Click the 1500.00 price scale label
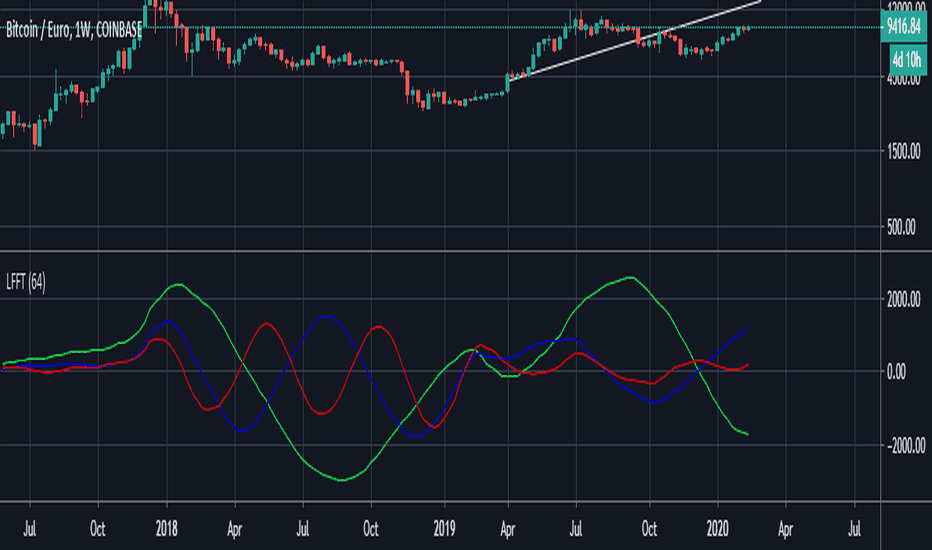Viewport: 932px width, 550px height. point(903,151)
